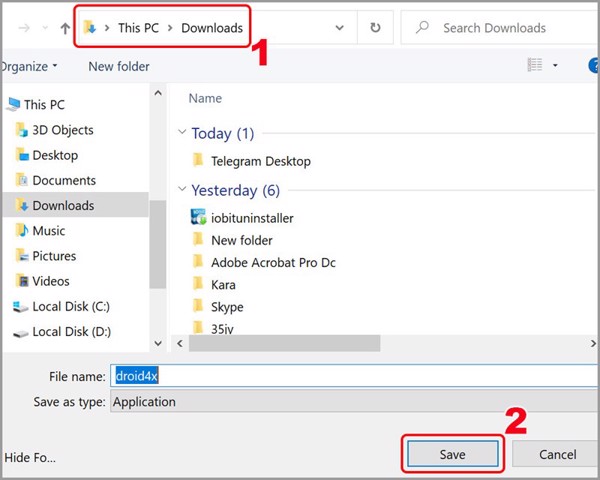Click the forward navigation arrow
Viewport: 600px width, 480px height.
tap(24, 28)
